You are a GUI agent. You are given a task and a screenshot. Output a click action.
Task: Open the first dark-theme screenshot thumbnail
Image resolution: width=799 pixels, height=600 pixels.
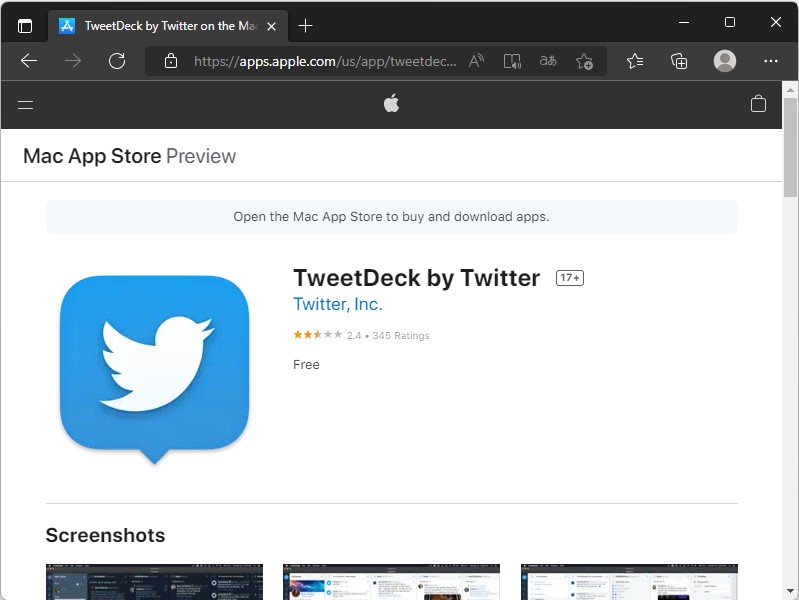(154, 582)
